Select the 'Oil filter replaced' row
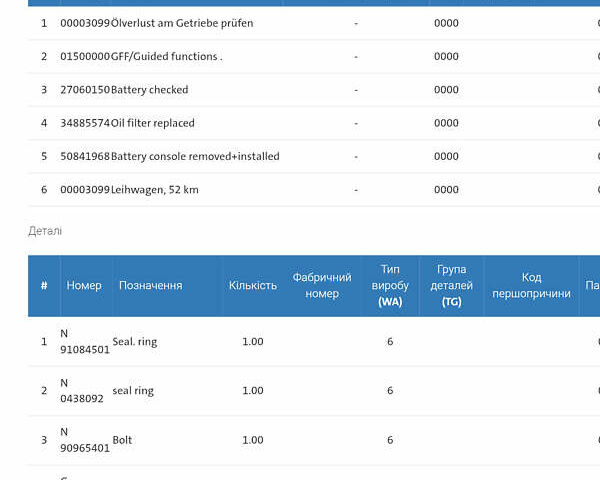This screenshot has width=600, height=480. (152, 123)
